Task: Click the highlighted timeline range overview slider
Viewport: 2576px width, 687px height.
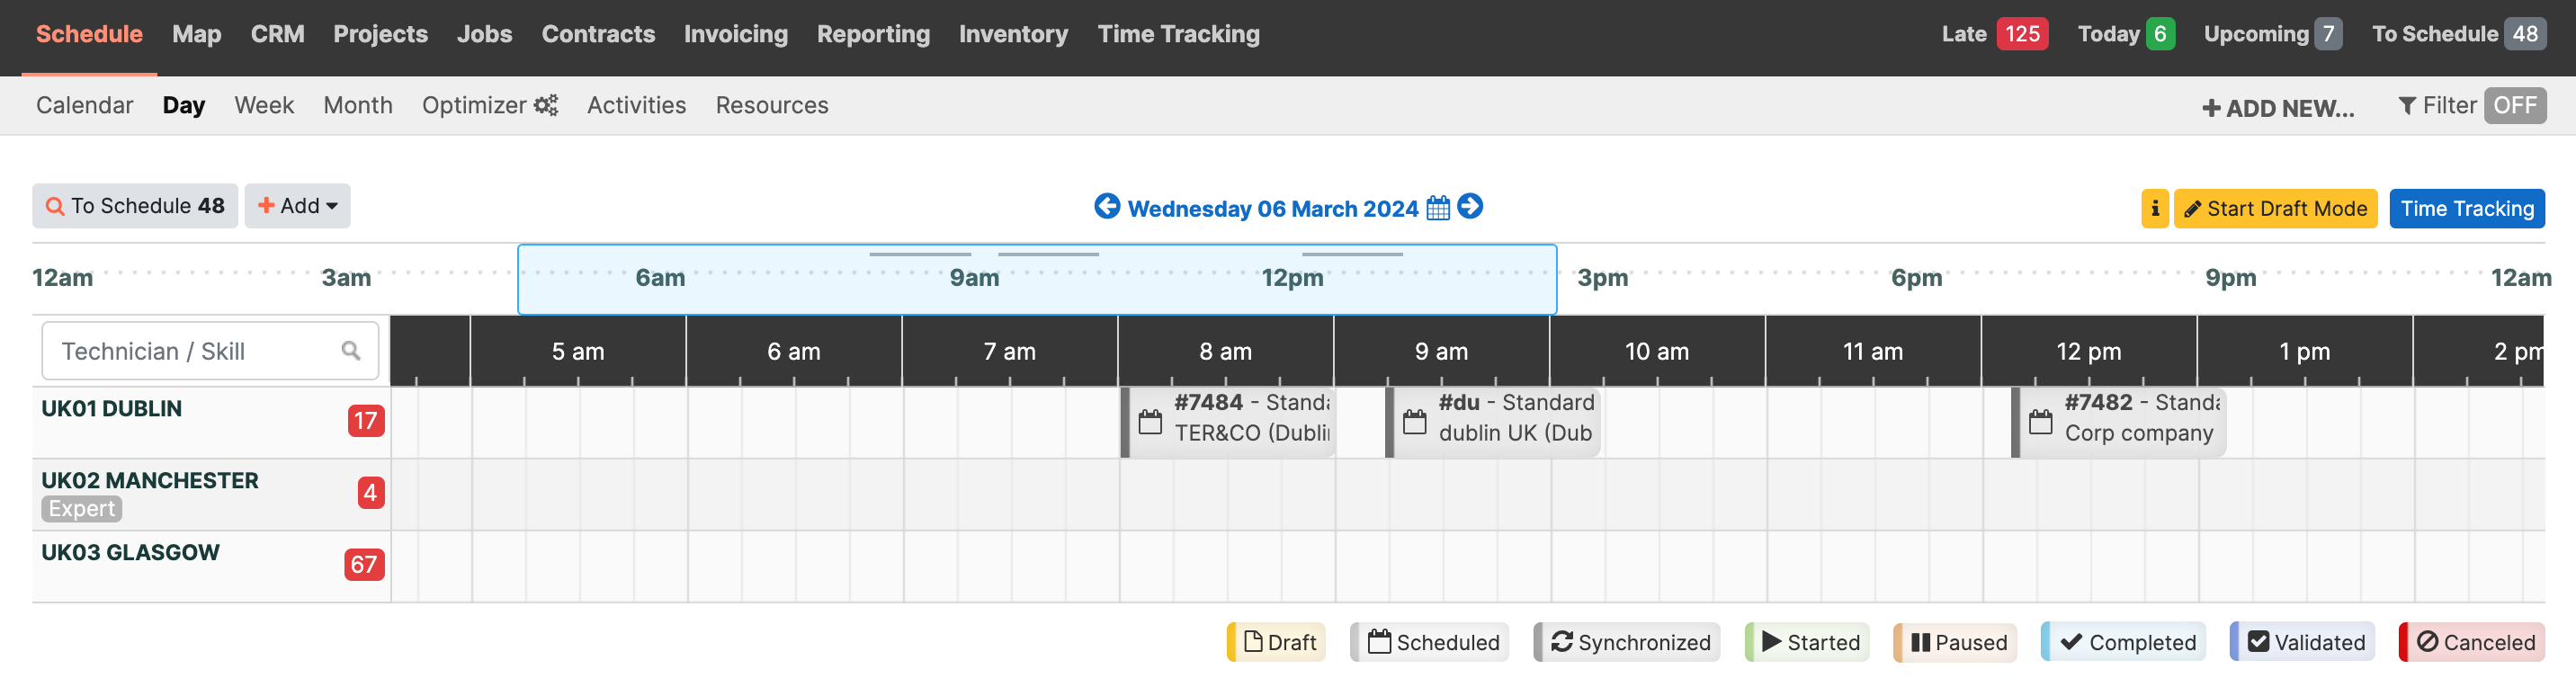Action: tap(1037, 279)
